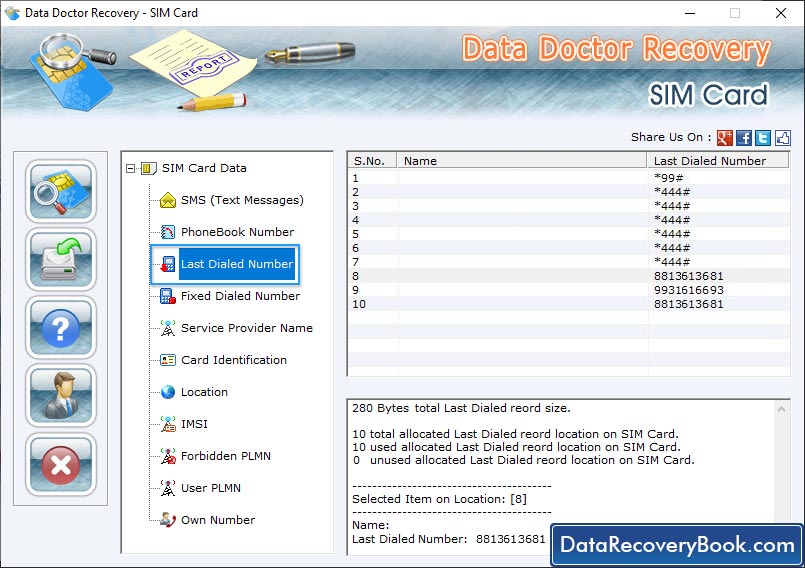Open Location tree item

pos(204,392)
